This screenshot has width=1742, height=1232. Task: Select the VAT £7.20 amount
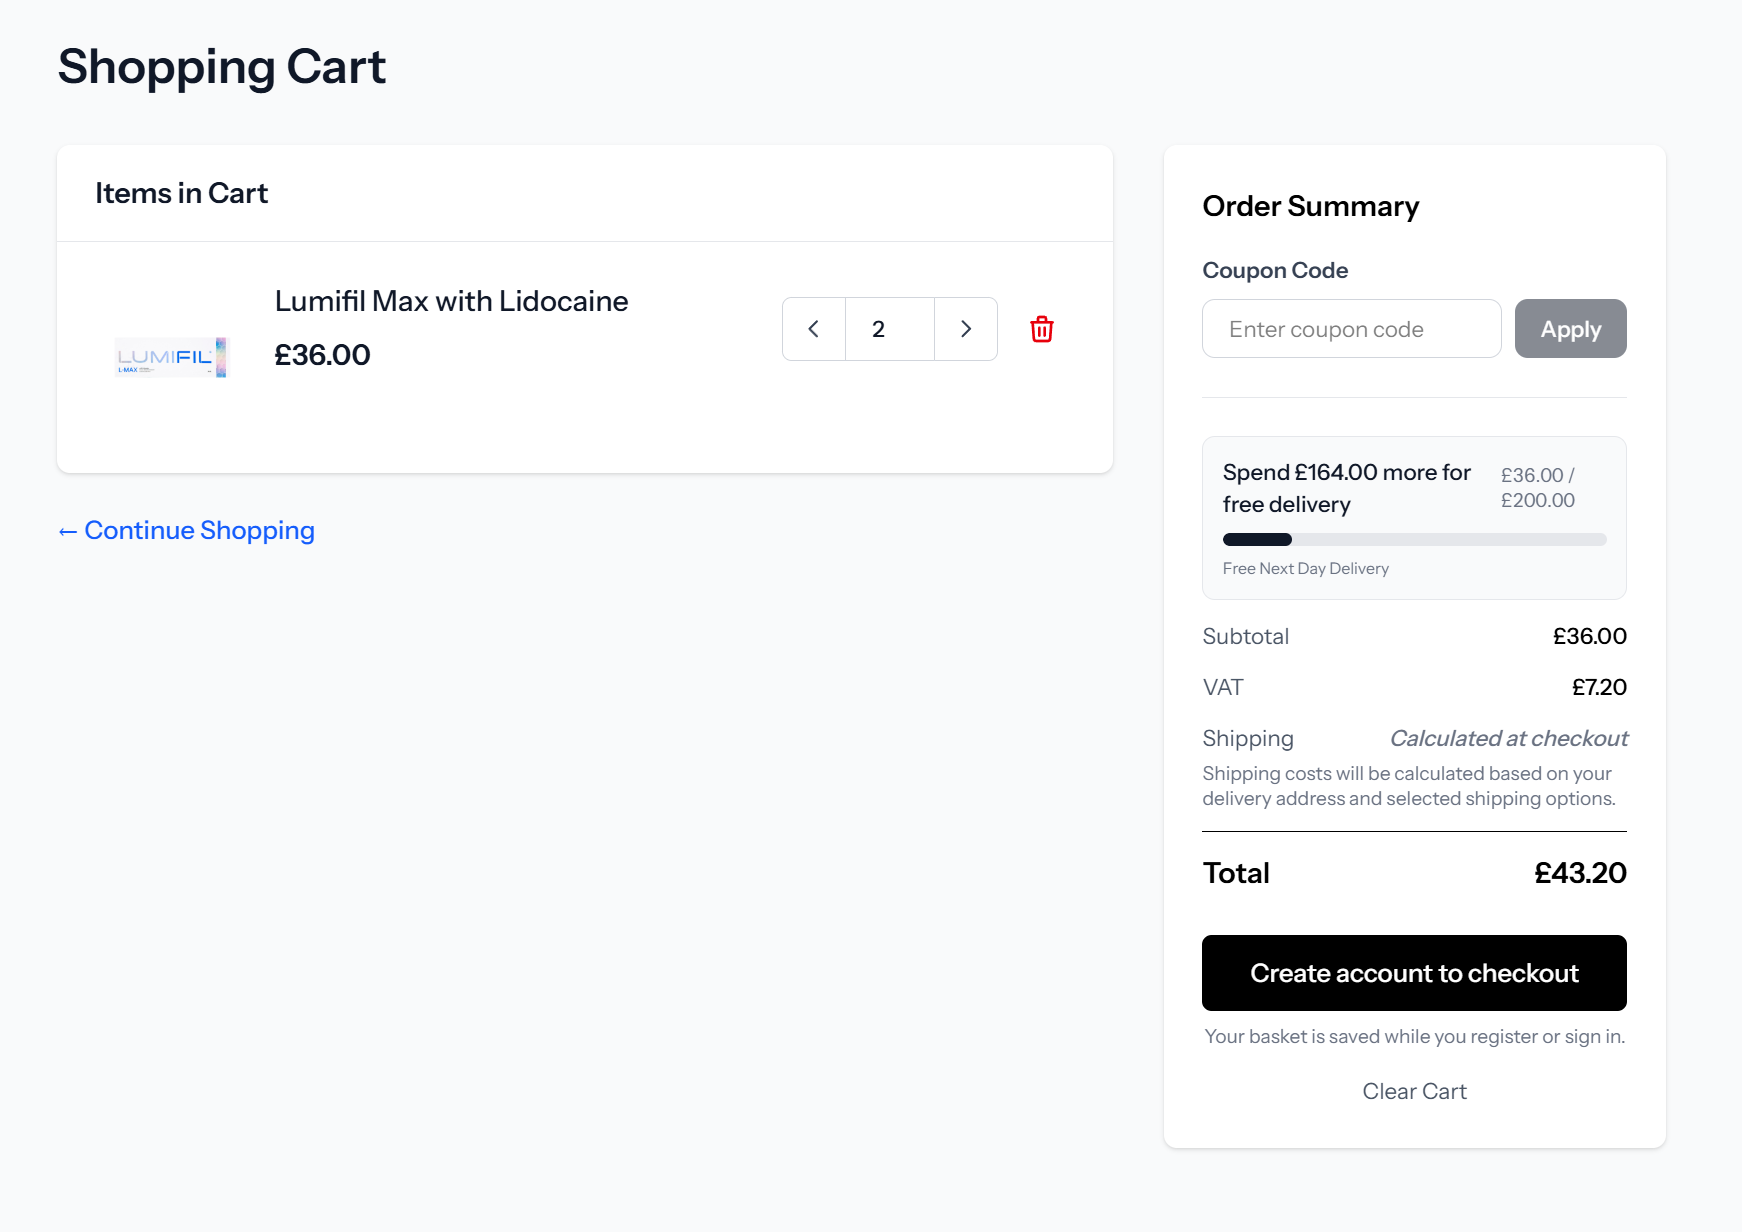1599,687
